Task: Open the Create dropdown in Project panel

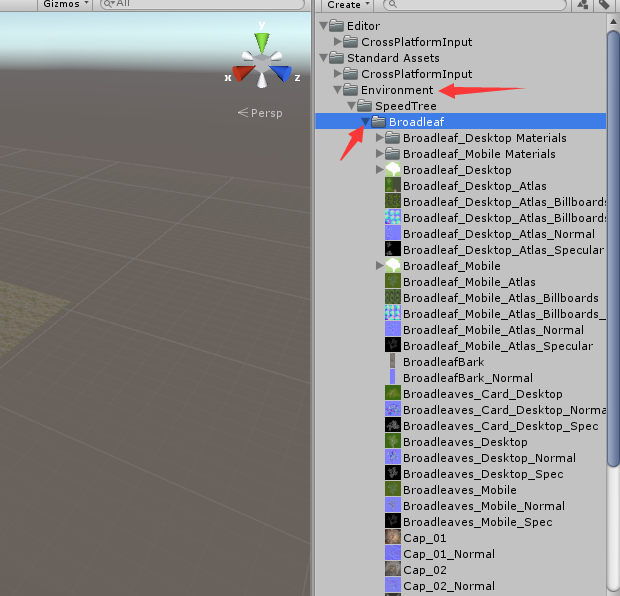Action: (348, 5)
